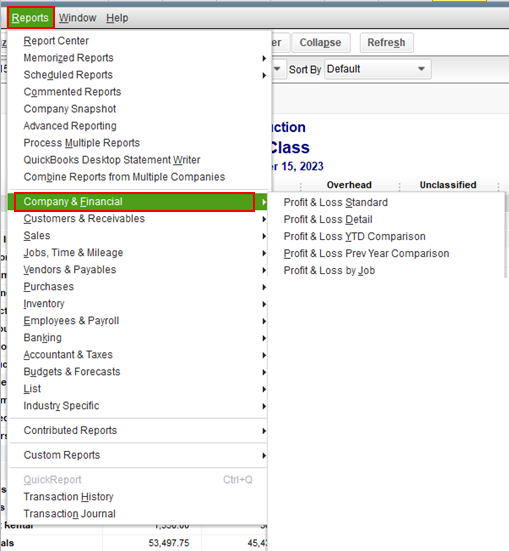Run Profit & Loss YTD Comparison
This screenshot has height=551, width=509.
(386, 236)
